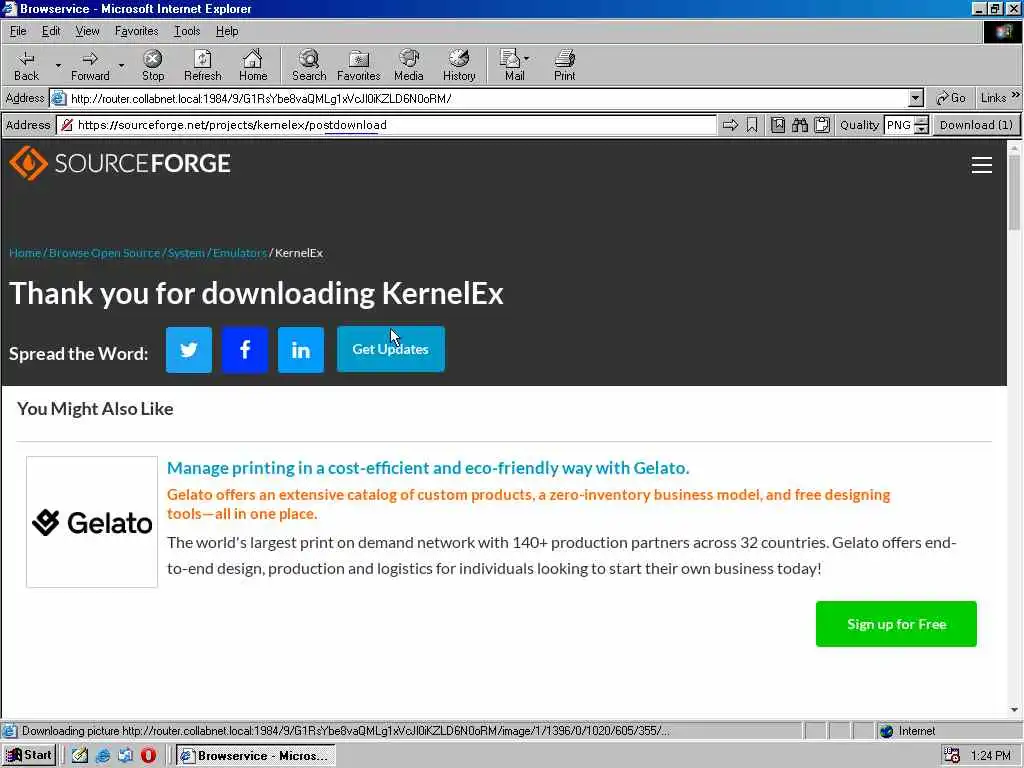Screen dimensions: 1024x768
Task: Open the Favorites toolbar icon
Action: click(359, 65)
